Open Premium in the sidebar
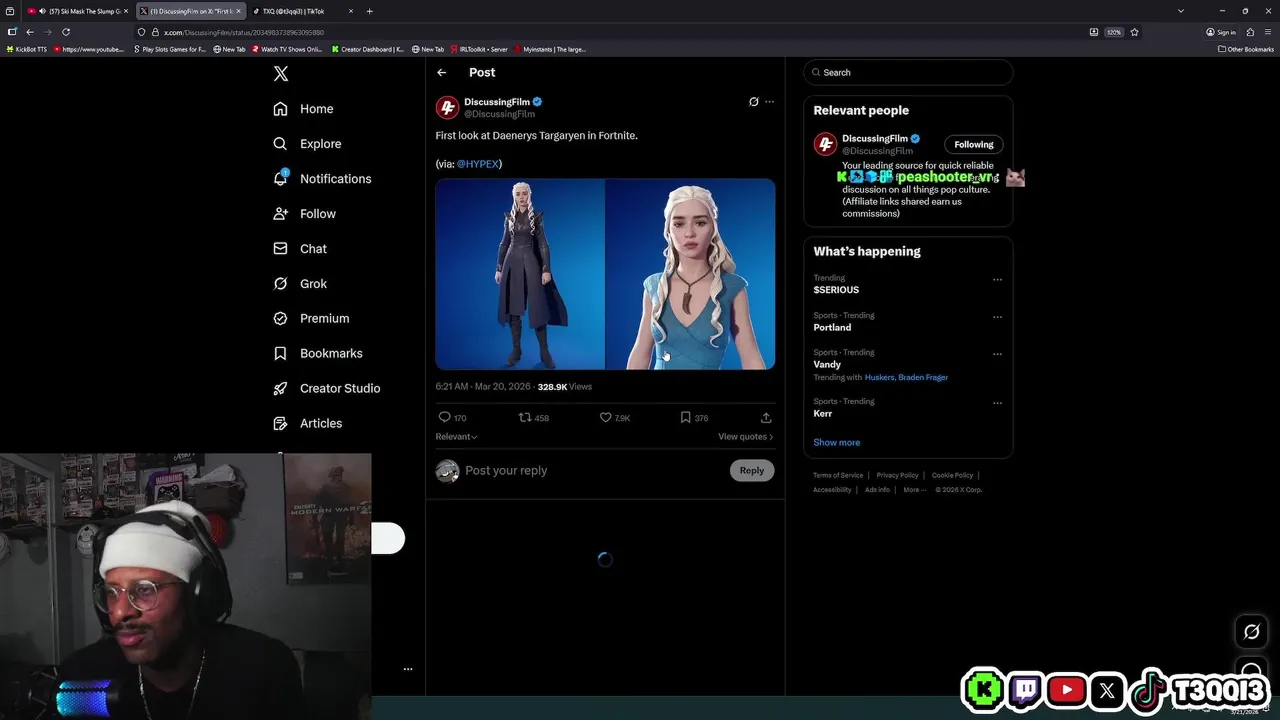 (311, 319)
